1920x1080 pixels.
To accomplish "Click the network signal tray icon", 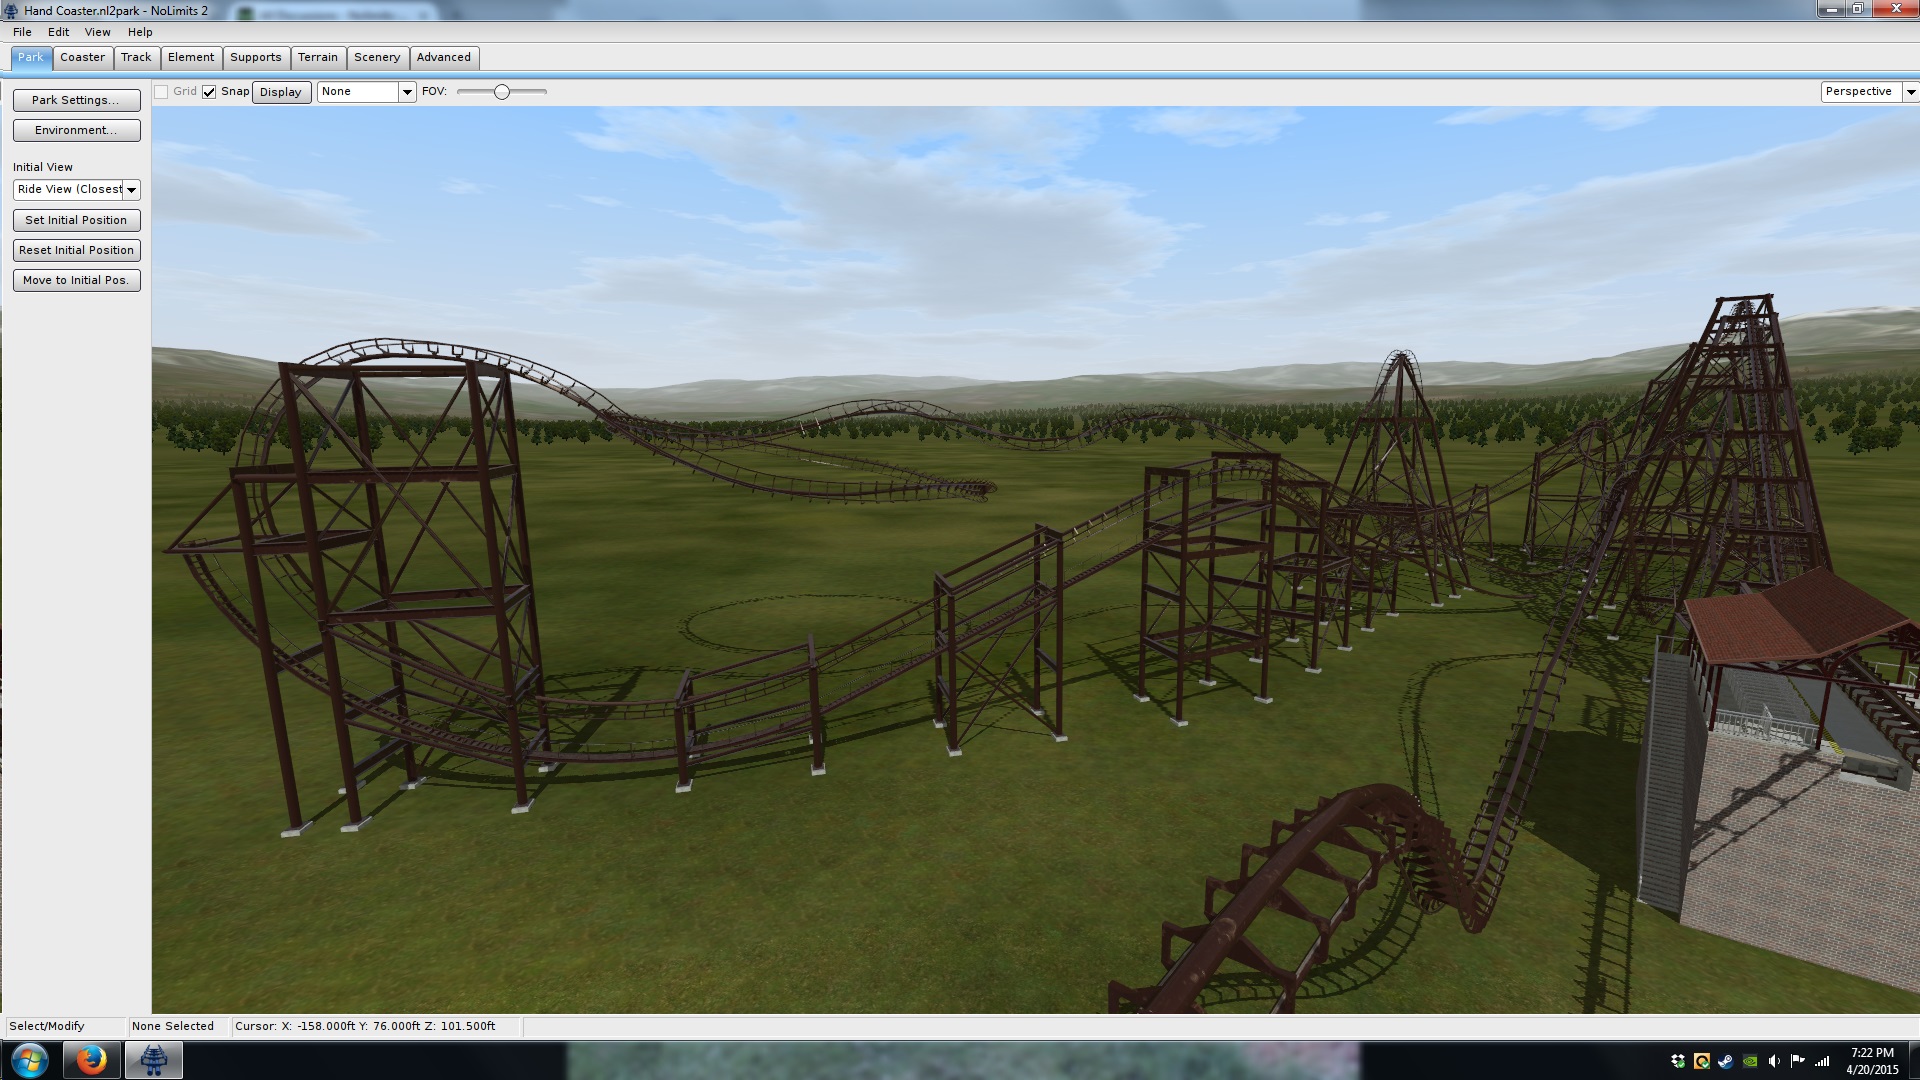I will (x=1822, y=1061).
